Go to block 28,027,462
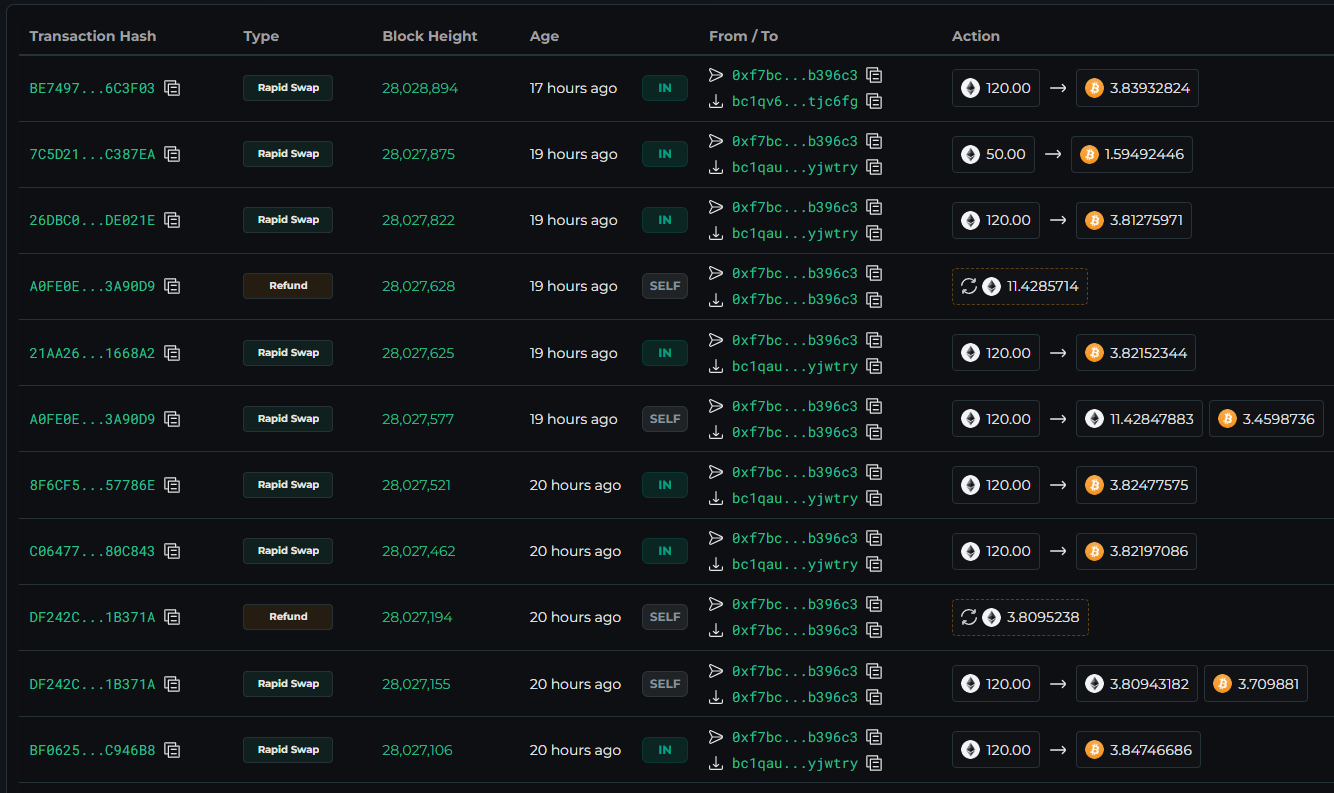Screen dimensions: 1334x793 419,551
